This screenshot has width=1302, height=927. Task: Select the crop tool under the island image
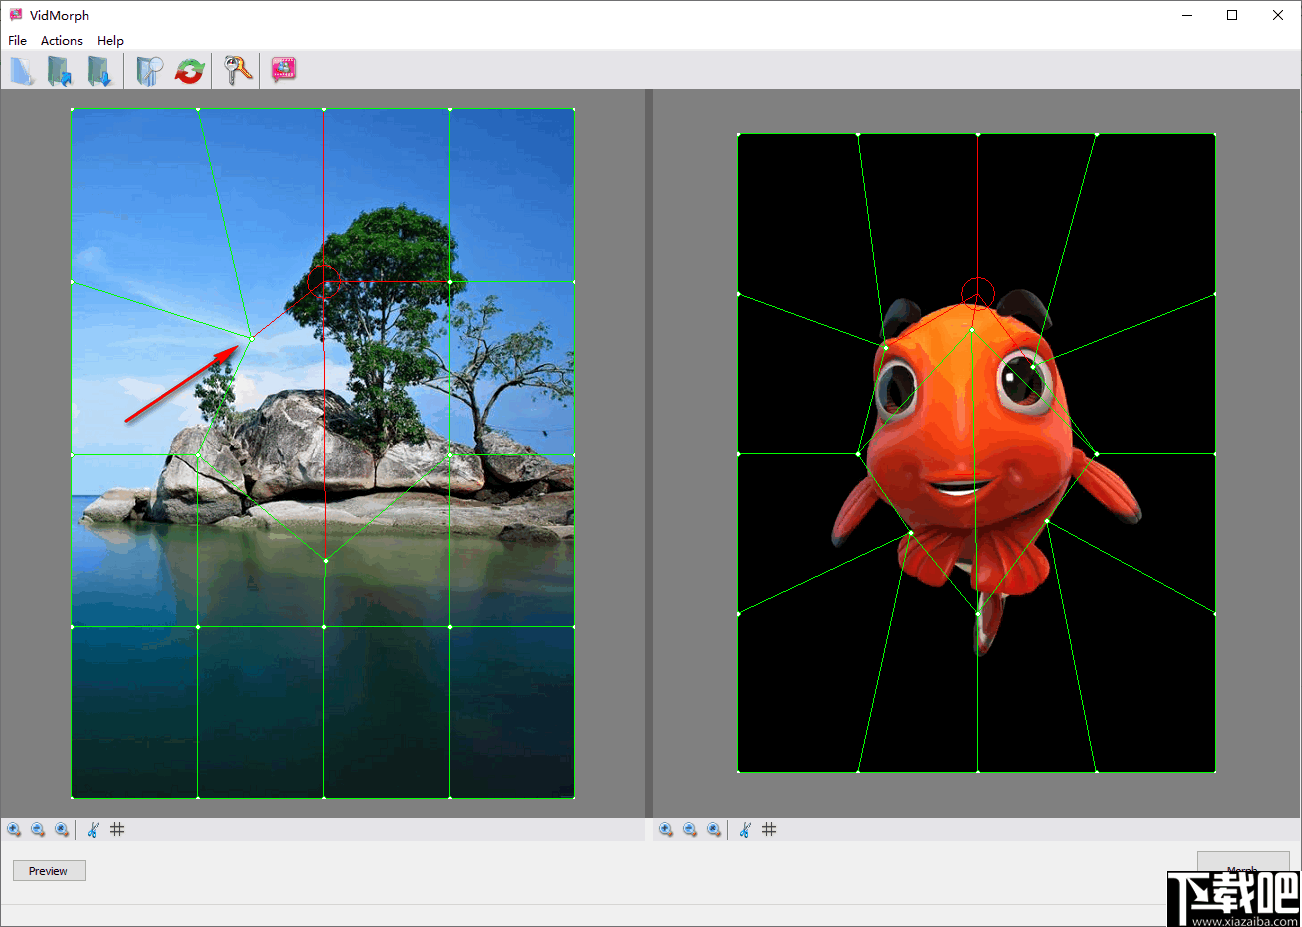pos(91,829)
